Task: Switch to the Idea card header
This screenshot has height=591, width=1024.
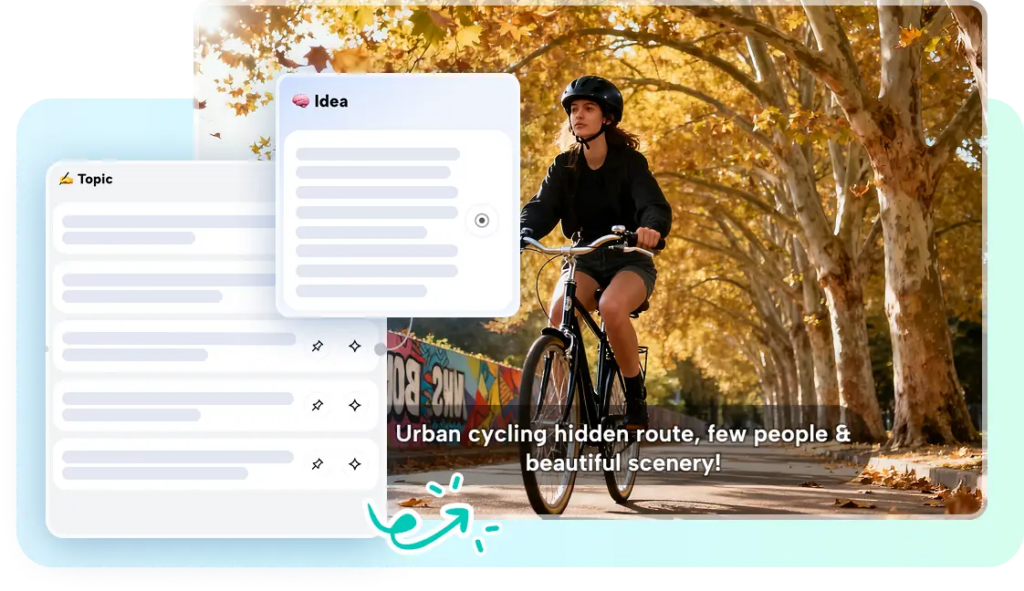Action: (330, 101)
